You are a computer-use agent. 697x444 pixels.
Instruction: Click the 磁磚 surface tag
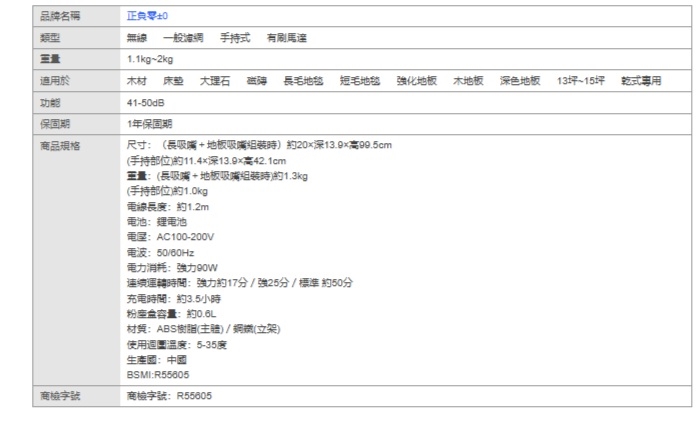pos(257,80)
